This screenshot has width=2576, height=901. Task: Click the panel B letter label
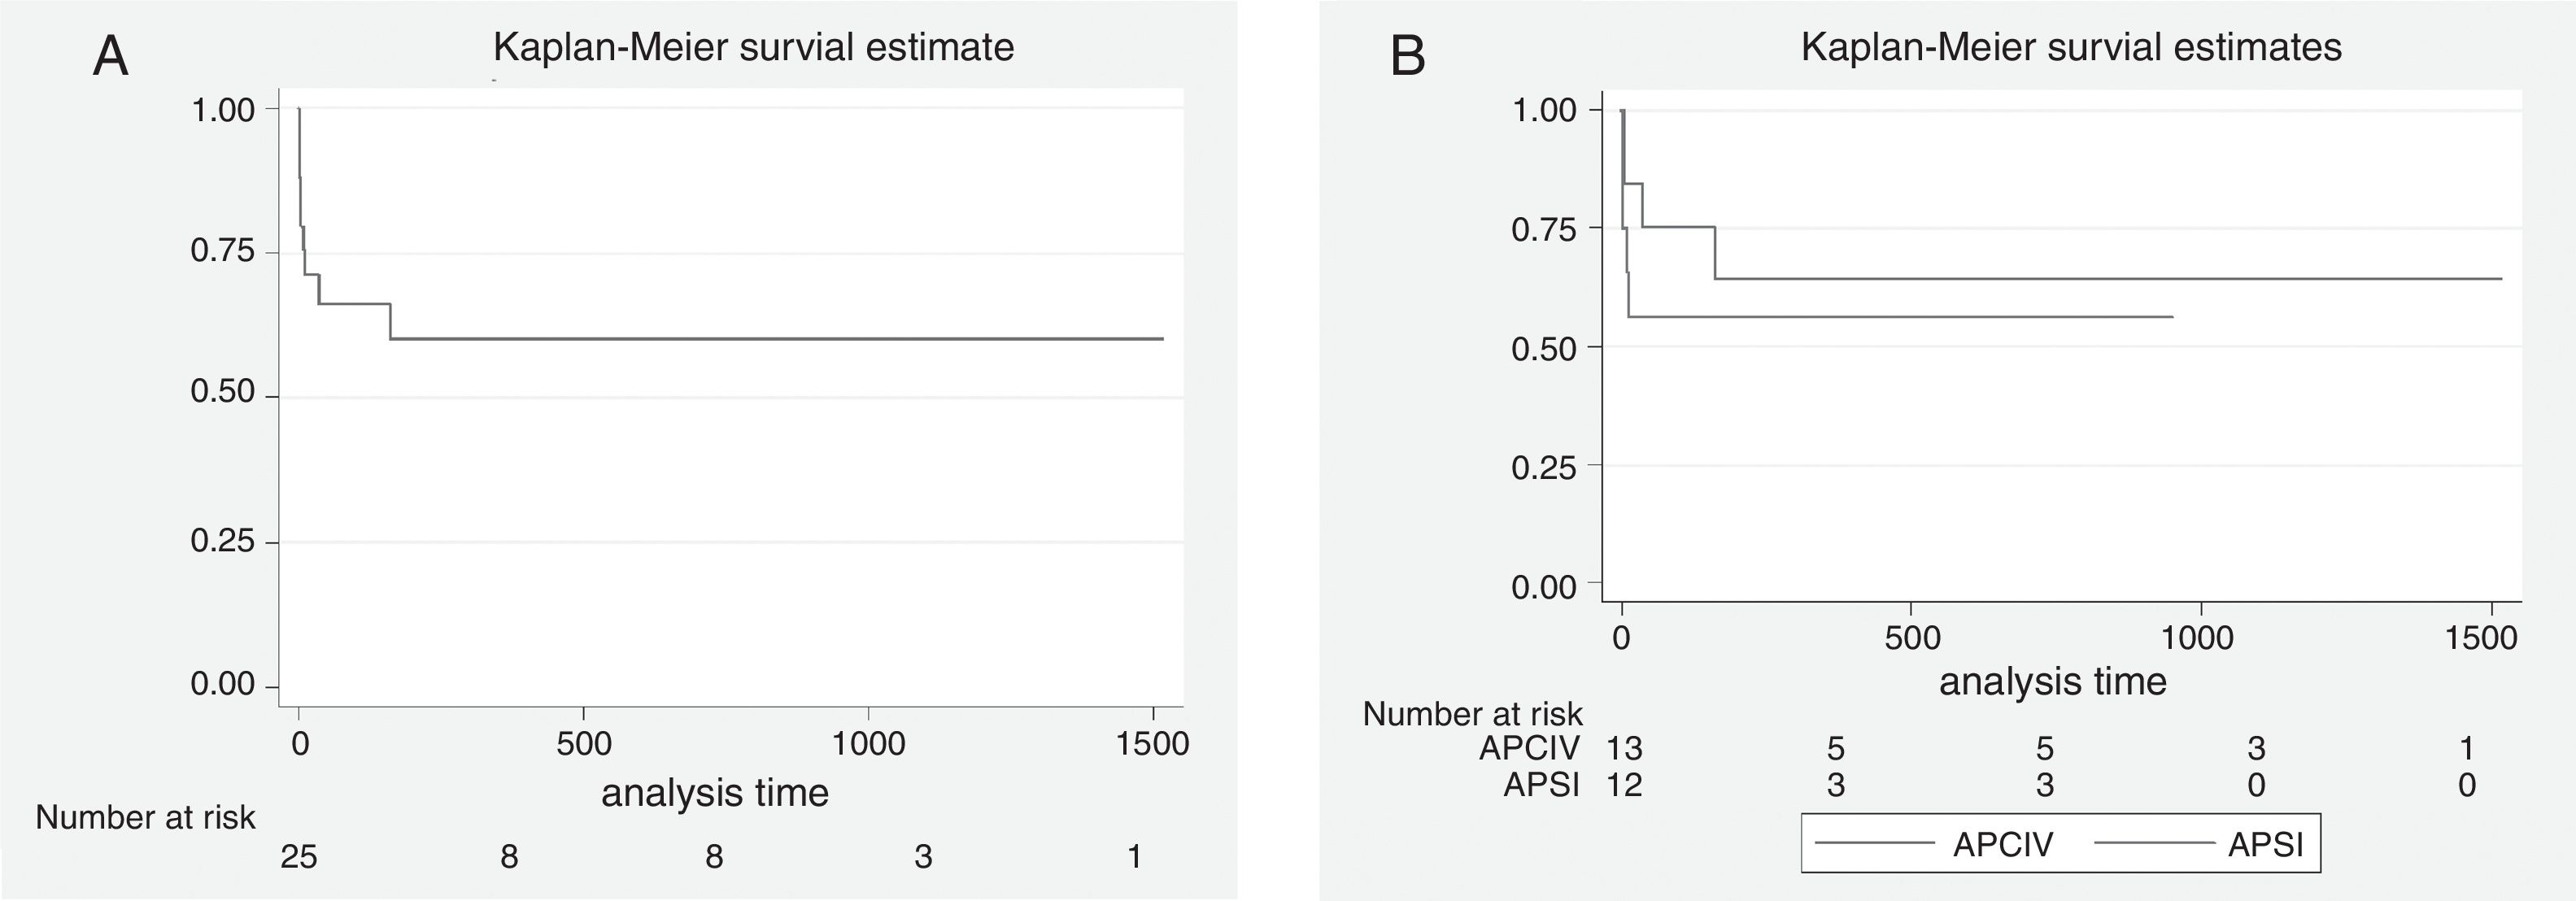coord(1408,57)
